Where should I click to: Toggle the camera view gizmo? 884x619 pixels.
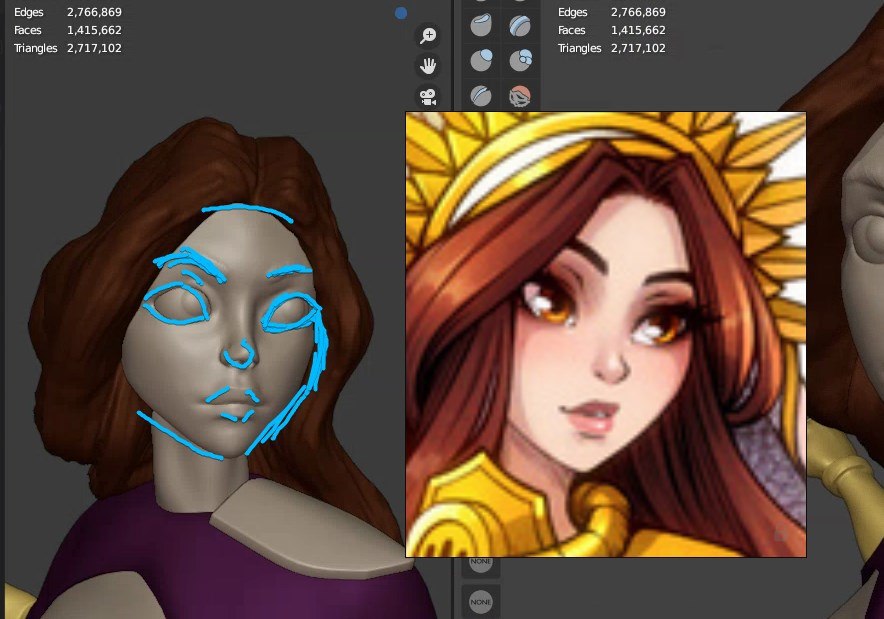pos(428,96)
